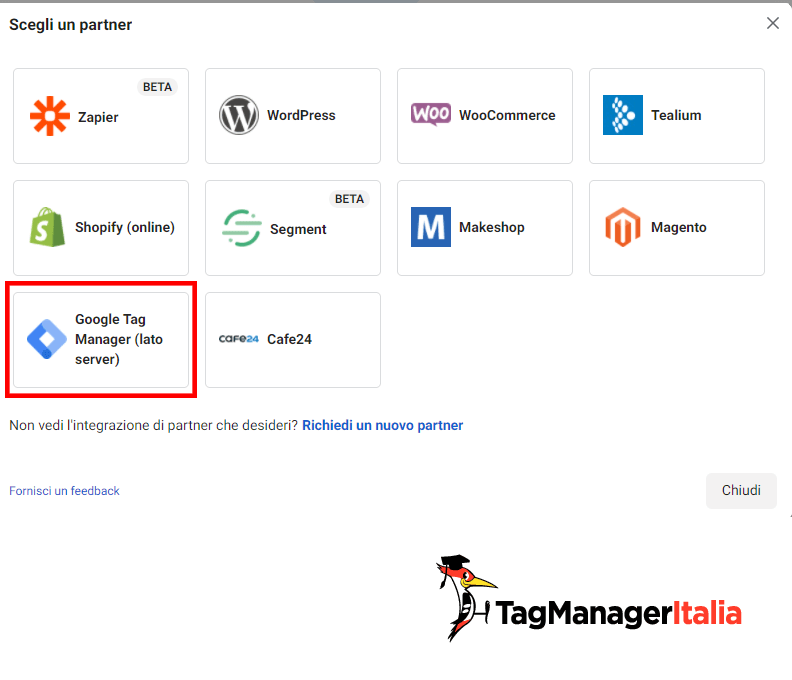Click the Zapier orange asterisk logo

click(x=50, y=116)
